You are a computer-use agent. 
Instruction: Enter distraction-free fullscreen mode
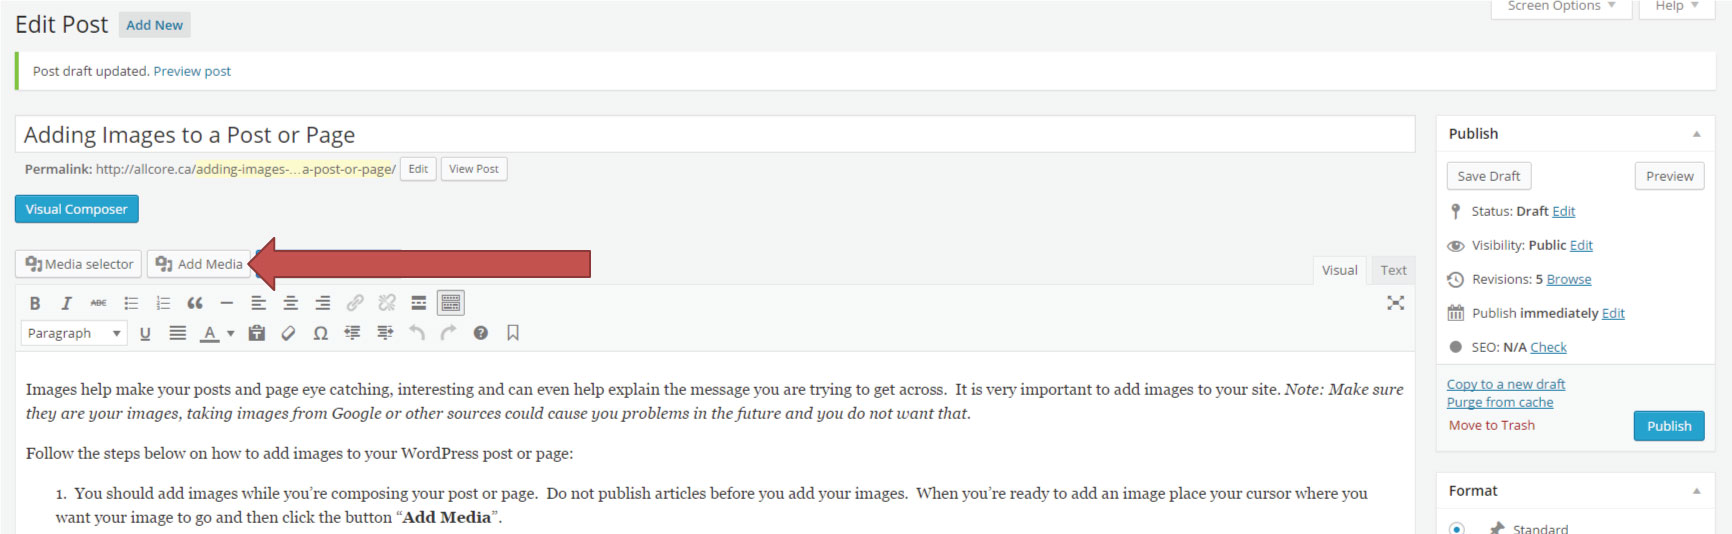click(x=1395, y=303)
